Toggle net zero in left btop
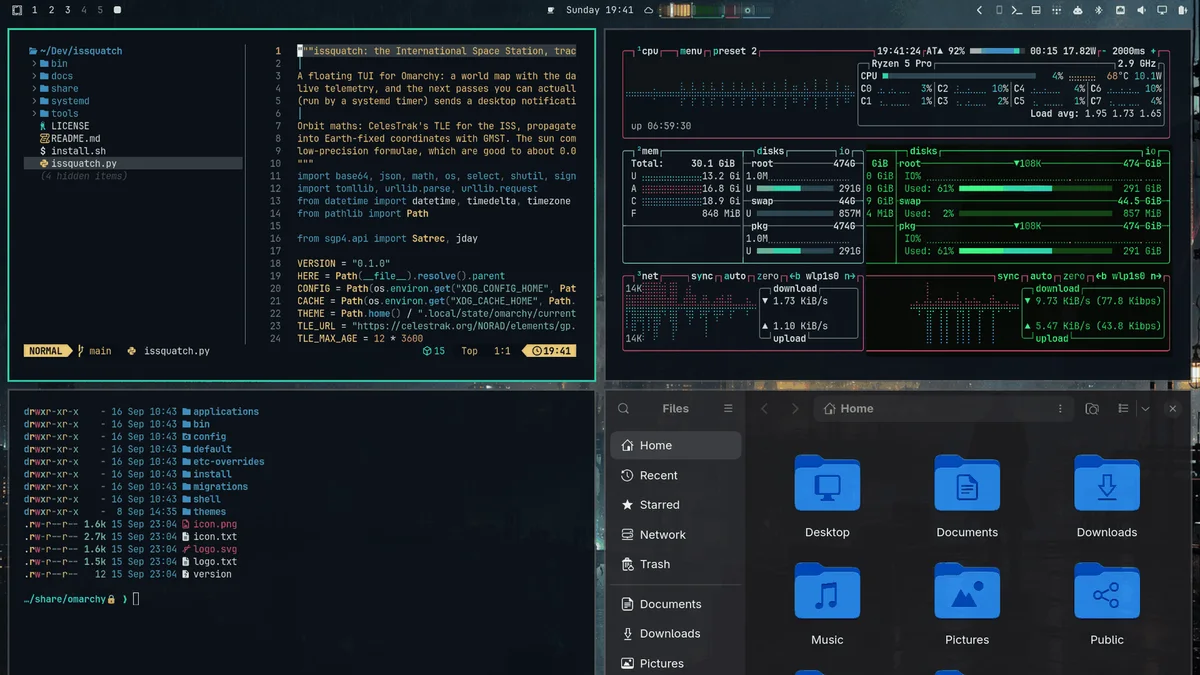Screen dimensions: 1200x675 point(767,276)
